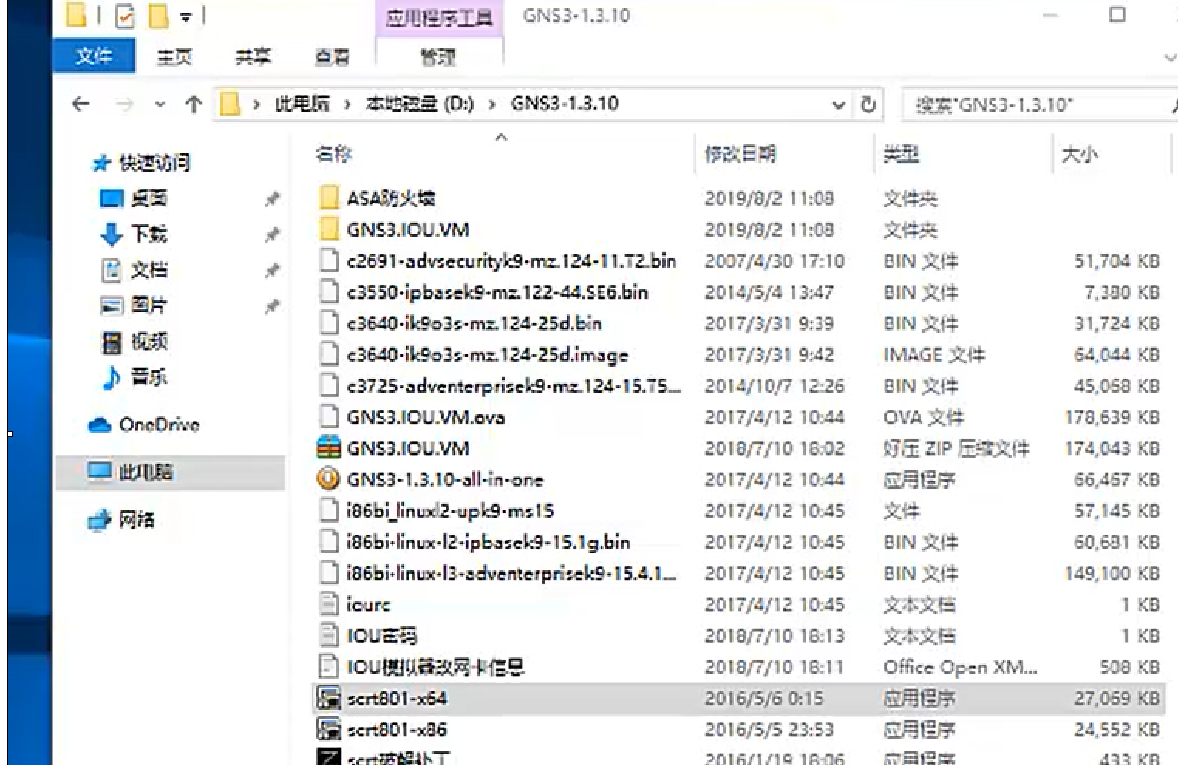
Task: Click the Back navigation arrow
Action: tap(80, 104)
